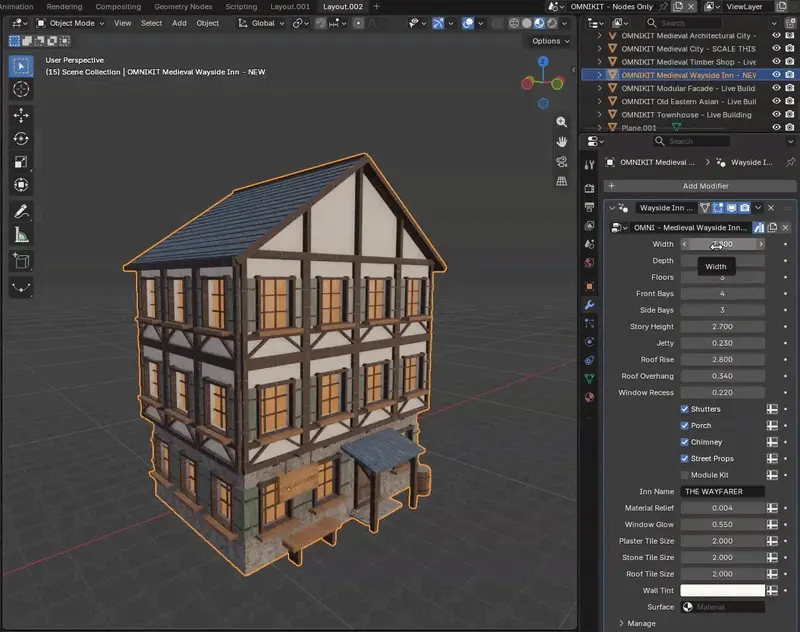800x632 pixels.
Task: Open the View menu in viewport header
Action: (x=122, y=23)
